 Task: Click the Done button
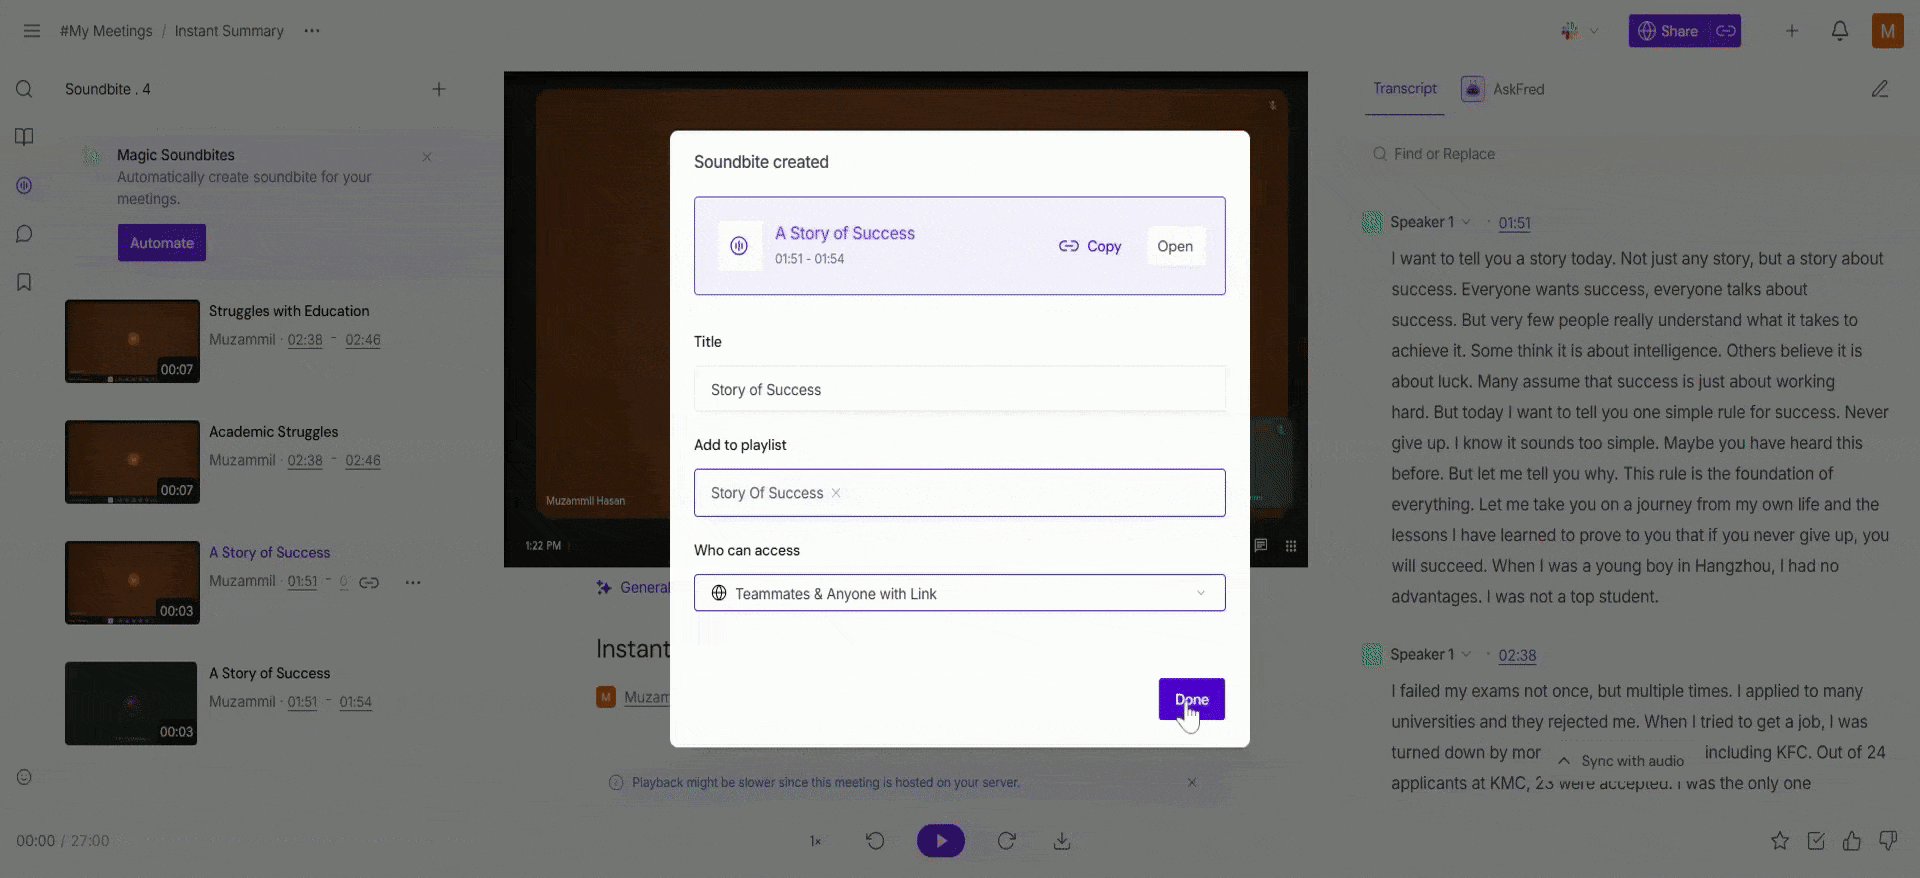click(x=1192, y=699)
